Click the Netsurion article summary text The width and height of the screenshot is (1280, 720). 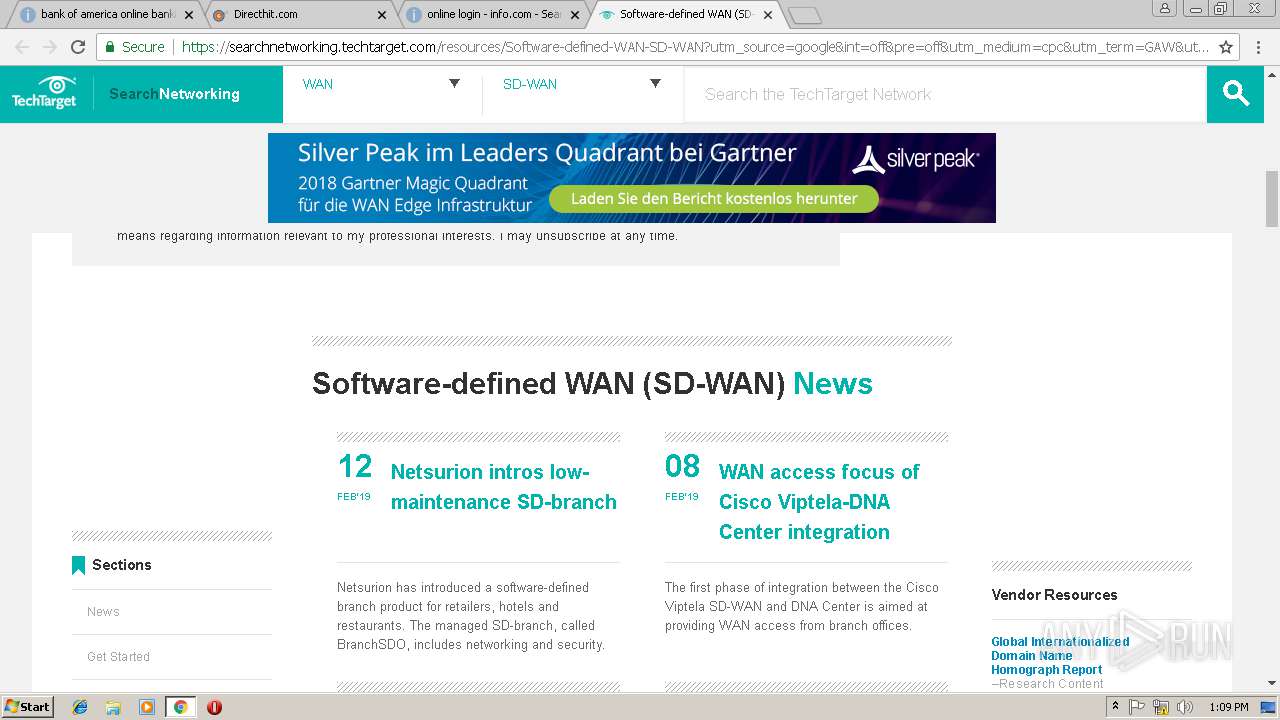pos(472,616)
